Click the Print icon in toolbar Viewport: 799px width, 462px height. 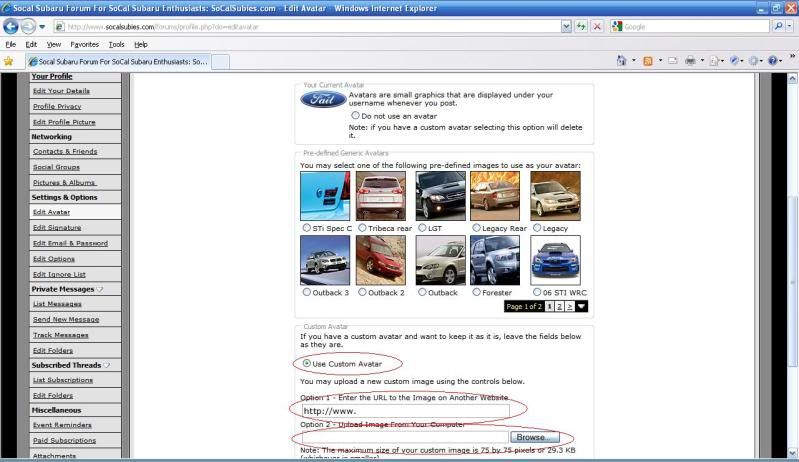point(690,61)
